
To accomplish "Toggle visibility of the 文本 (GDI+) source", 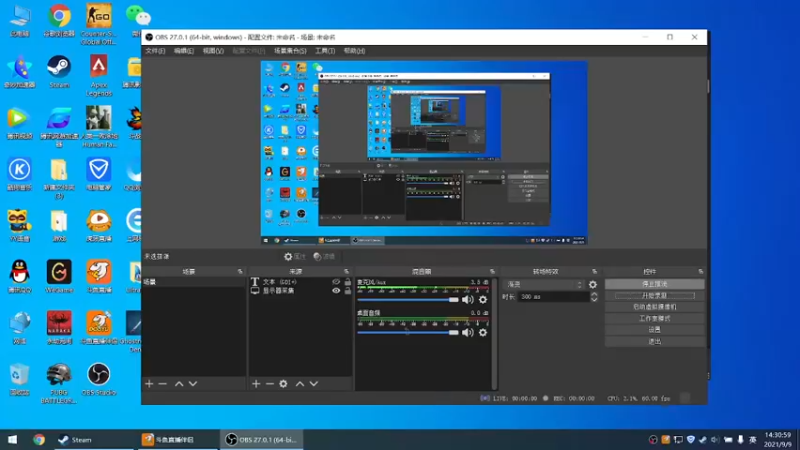I will click(336, 282).
